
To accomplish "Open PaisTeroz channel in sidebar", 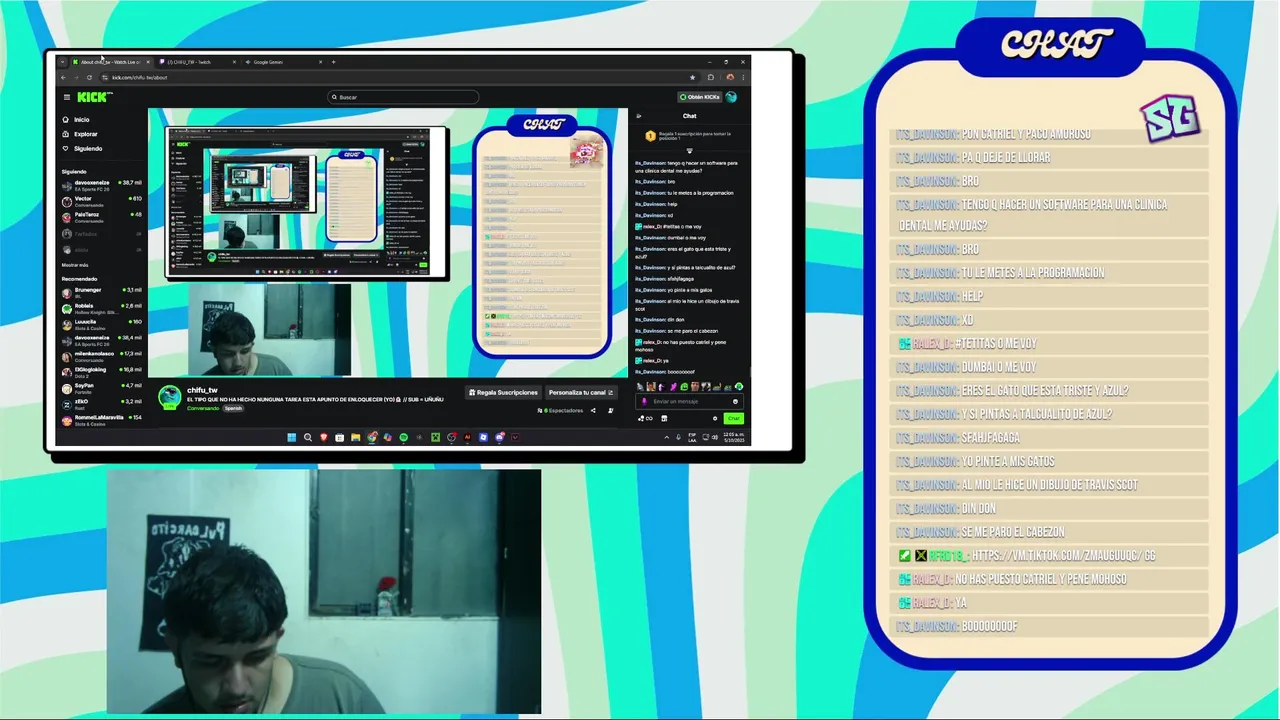I will 102,217.
